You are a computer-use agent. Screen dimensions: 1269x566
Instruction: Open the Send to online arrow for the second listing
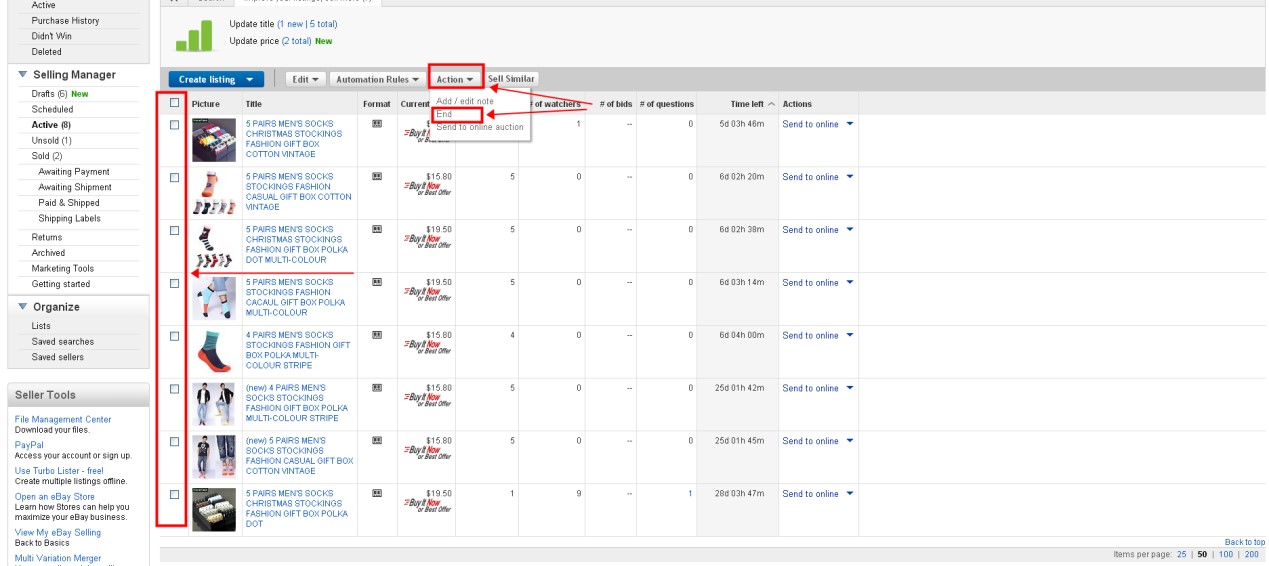pos(850,177)
